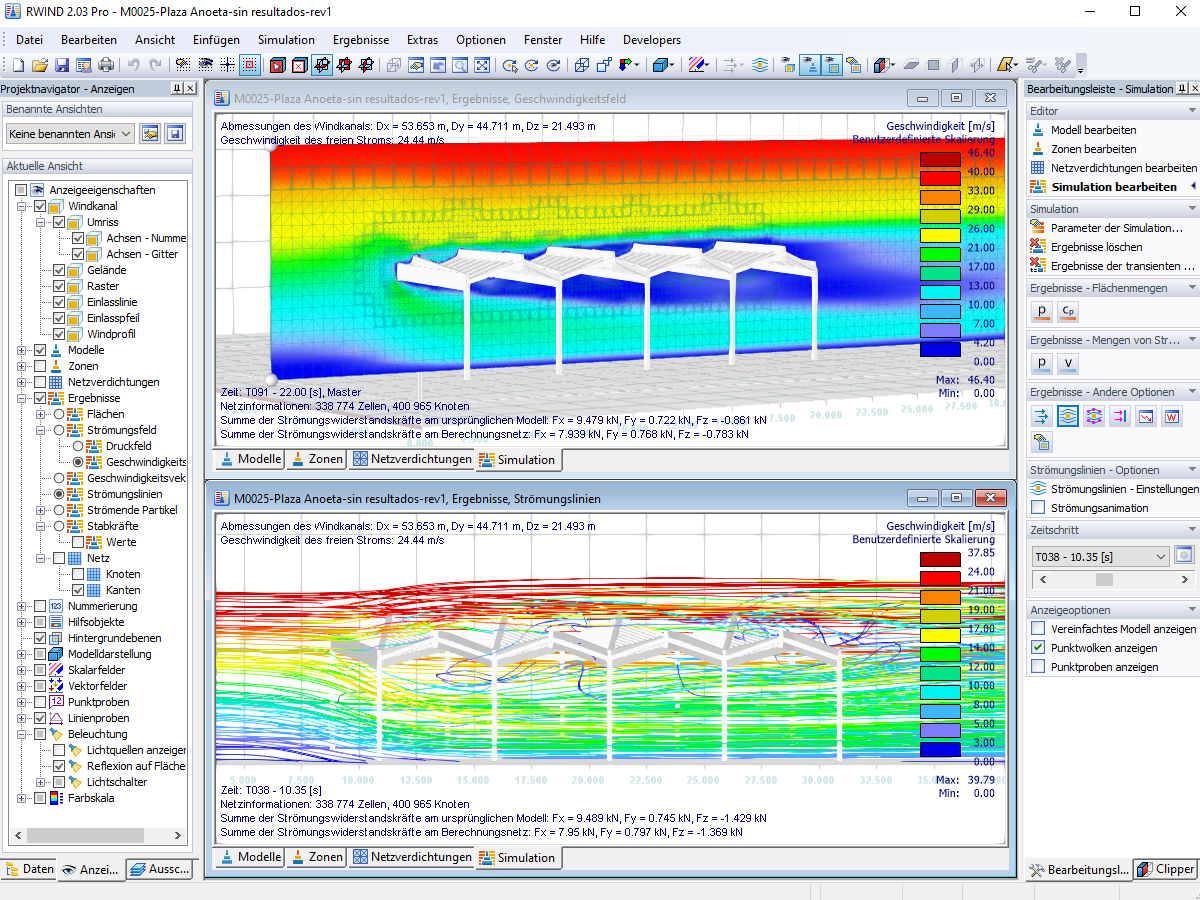This screenshot has width=1200, height=900.
Task: Click the zoom window magnifier icon in toolbar
Action: pyautogui.click(x=460, y=65)
